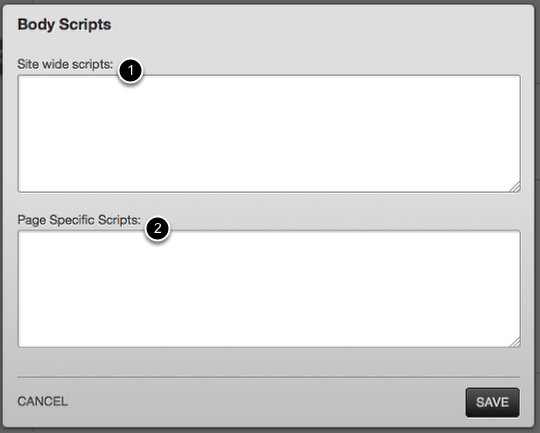Click the word "Specific" in the second label

point(72,220)
